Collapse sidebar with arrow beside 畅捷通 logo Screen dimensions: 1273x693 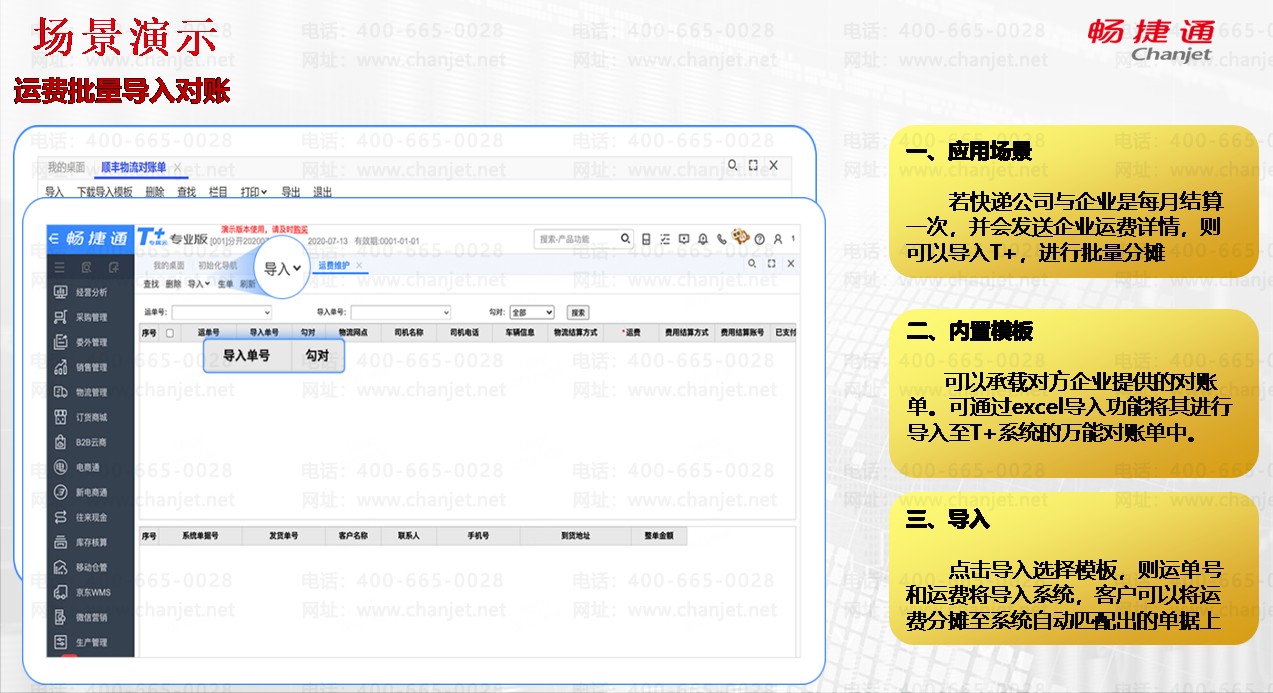pos(54,238)
